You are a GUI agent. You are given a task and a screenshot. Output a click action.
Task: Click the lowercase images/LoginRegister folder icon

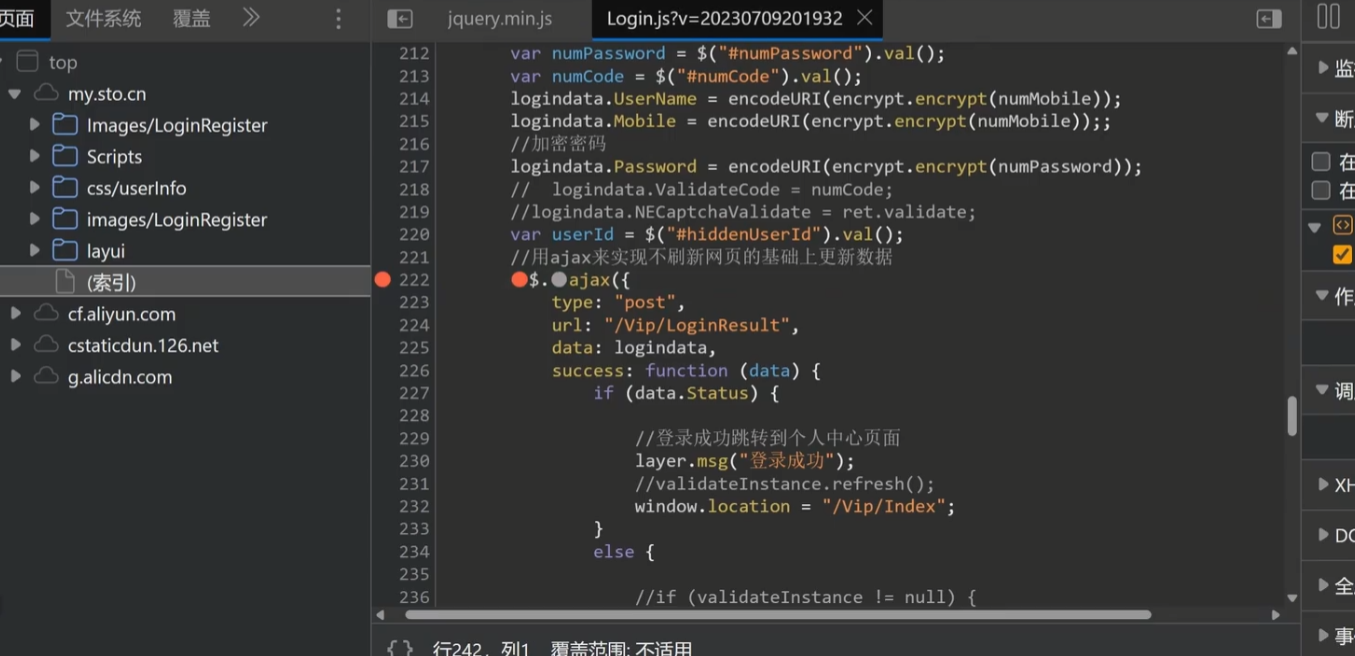65,219
